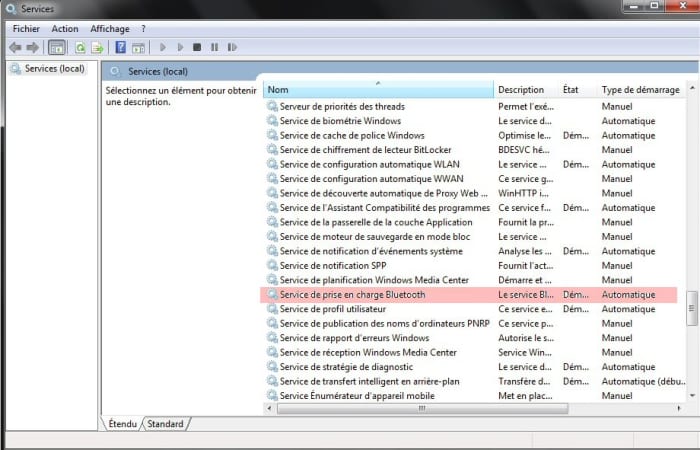700x450 pixels.
Task: Click 'Analyse les ...' description cell
Action: [525, 251]
